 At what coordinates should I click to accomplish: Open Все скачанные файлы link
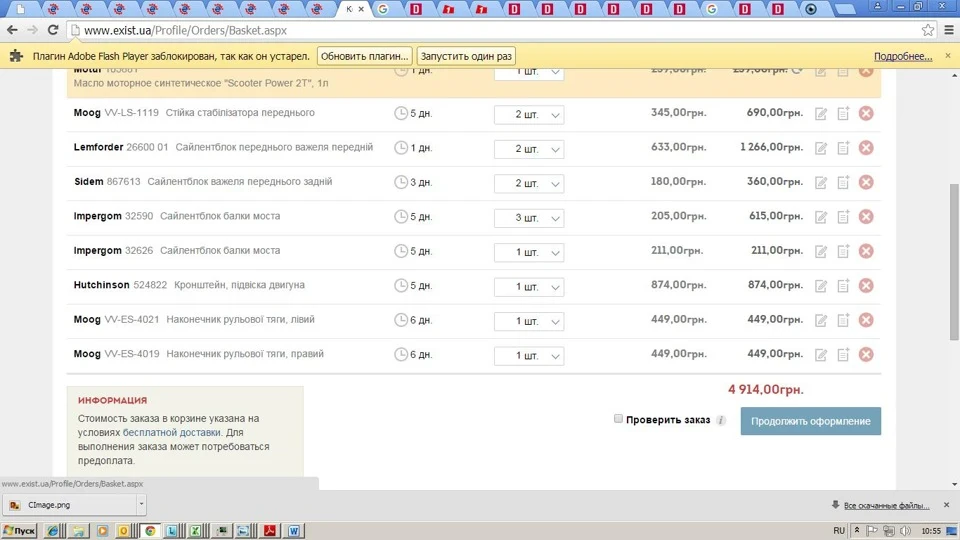click(x=887, y=505)
